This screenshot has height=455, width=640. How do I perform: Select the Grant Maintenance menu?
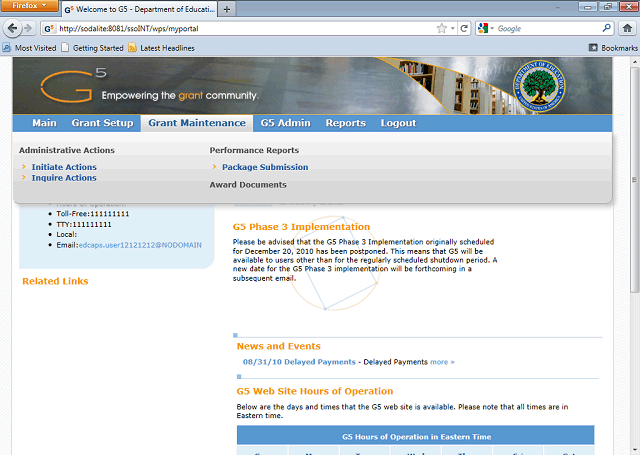click(197, 123)
